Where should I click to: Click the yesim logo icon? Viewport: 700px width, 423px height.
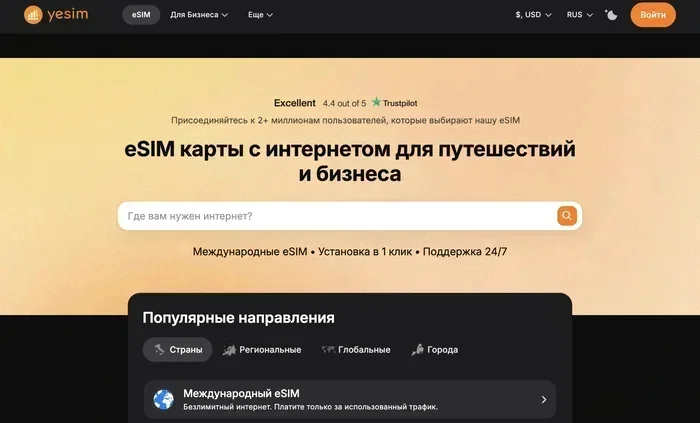click(x=33, y=15)
